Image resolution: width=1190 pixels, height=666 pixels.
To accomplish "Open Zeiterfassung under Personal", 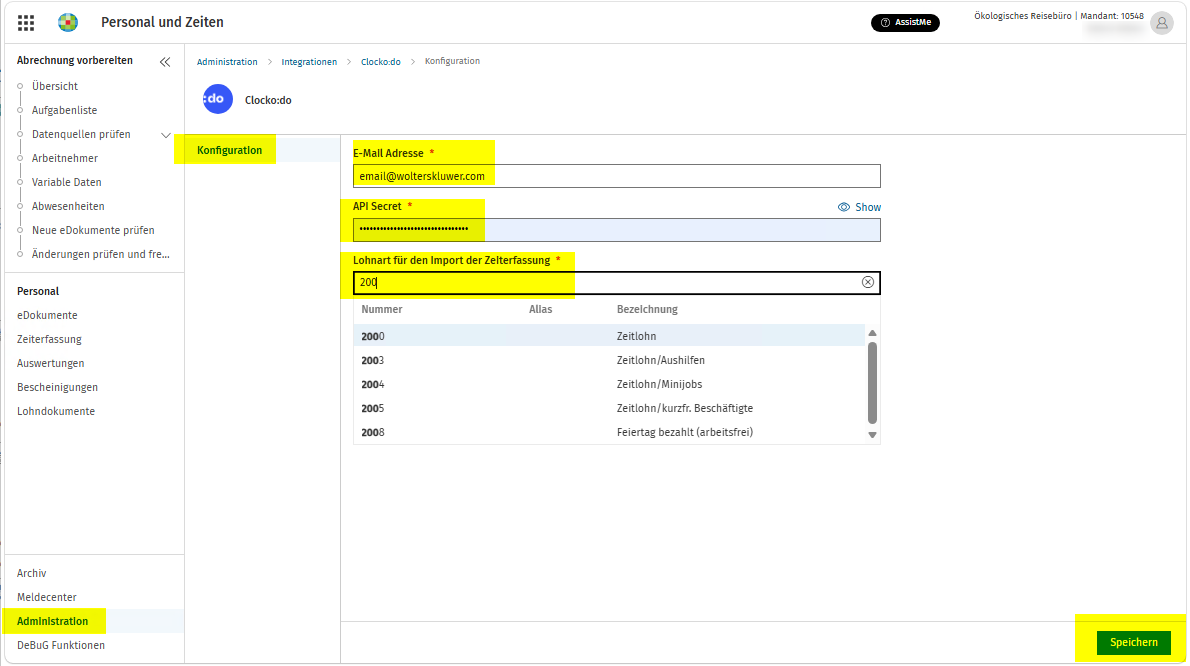I will click(49, 340).
